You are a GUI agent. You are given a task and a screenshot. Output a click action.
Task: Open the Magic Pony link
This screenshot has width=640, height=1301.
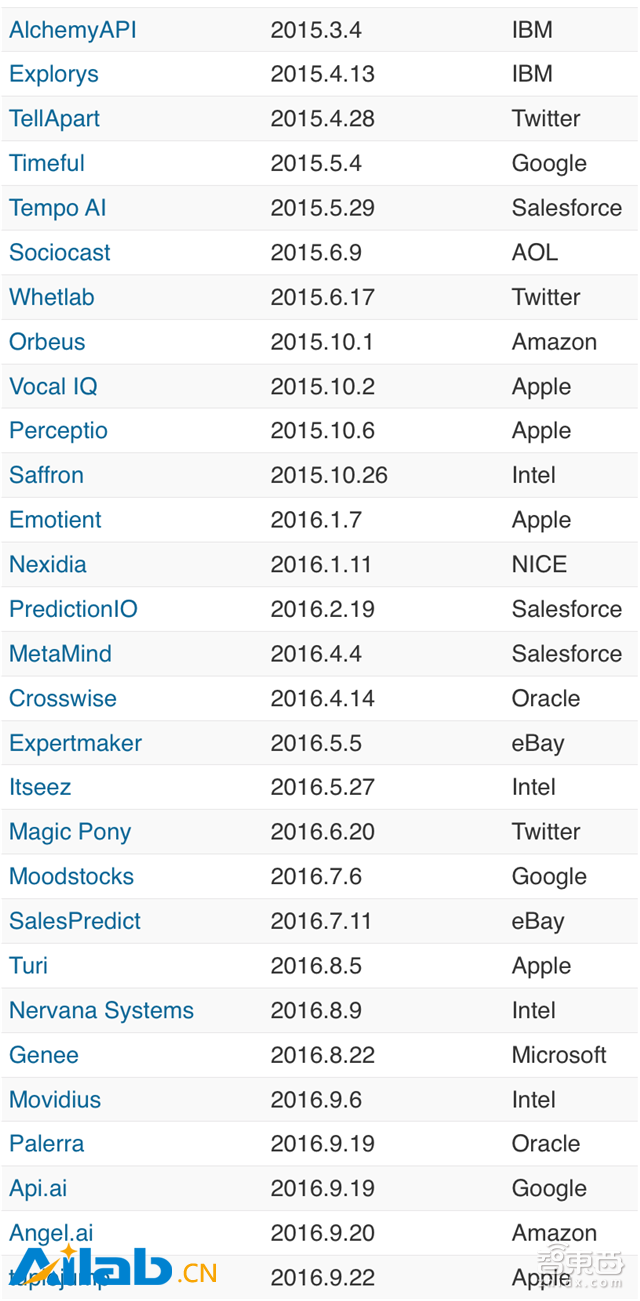pos(70,832)
